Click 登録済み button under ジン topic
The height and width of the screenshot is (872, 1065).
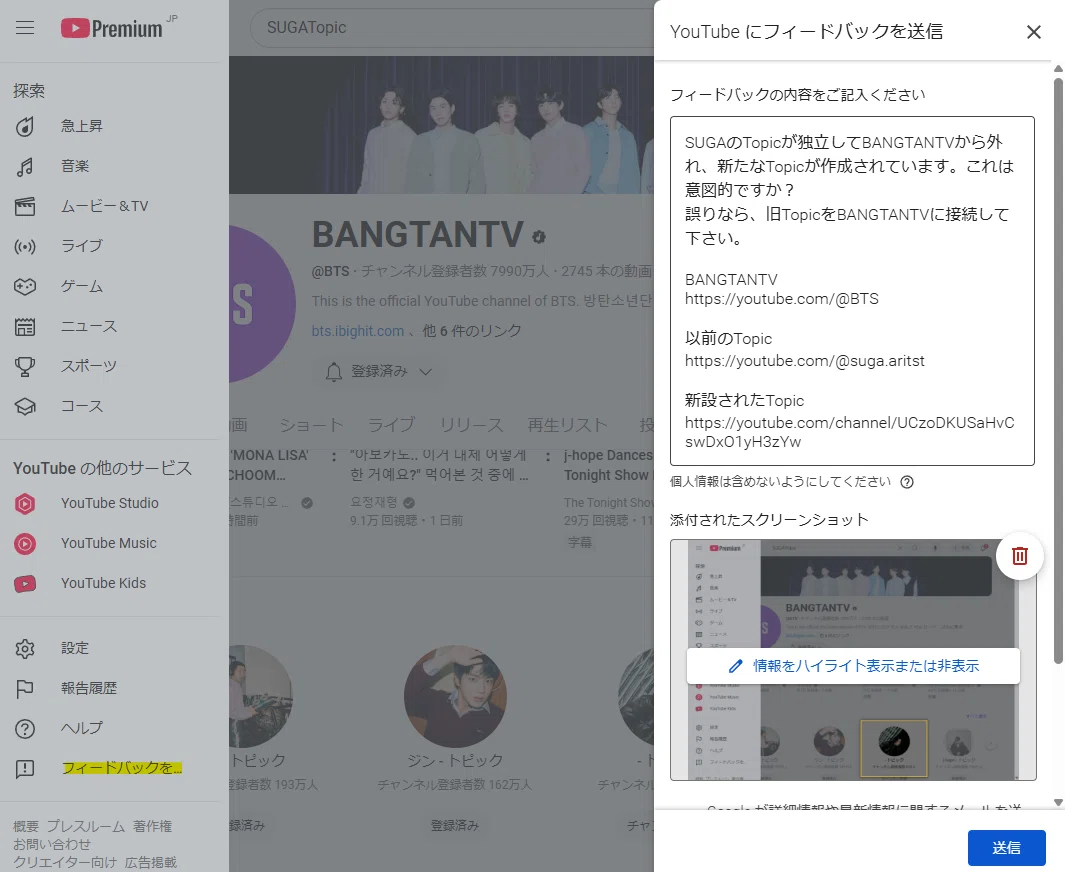point(454,825)
